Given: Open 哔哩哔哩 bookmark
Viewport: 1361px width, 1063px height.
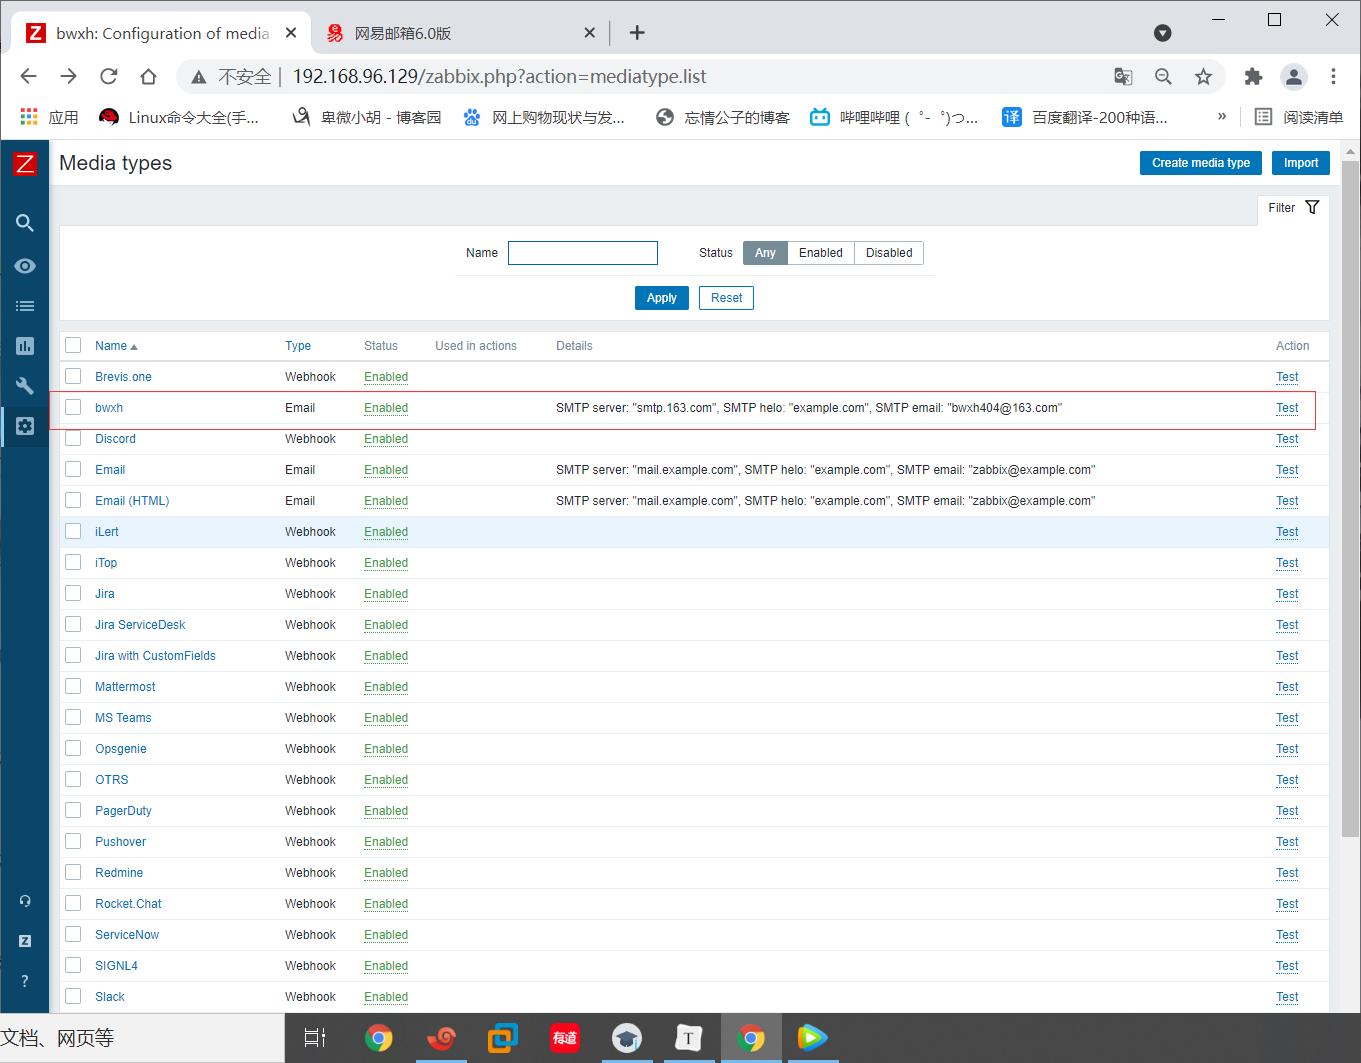Looking at the screenshot, I should pos(894,117).
